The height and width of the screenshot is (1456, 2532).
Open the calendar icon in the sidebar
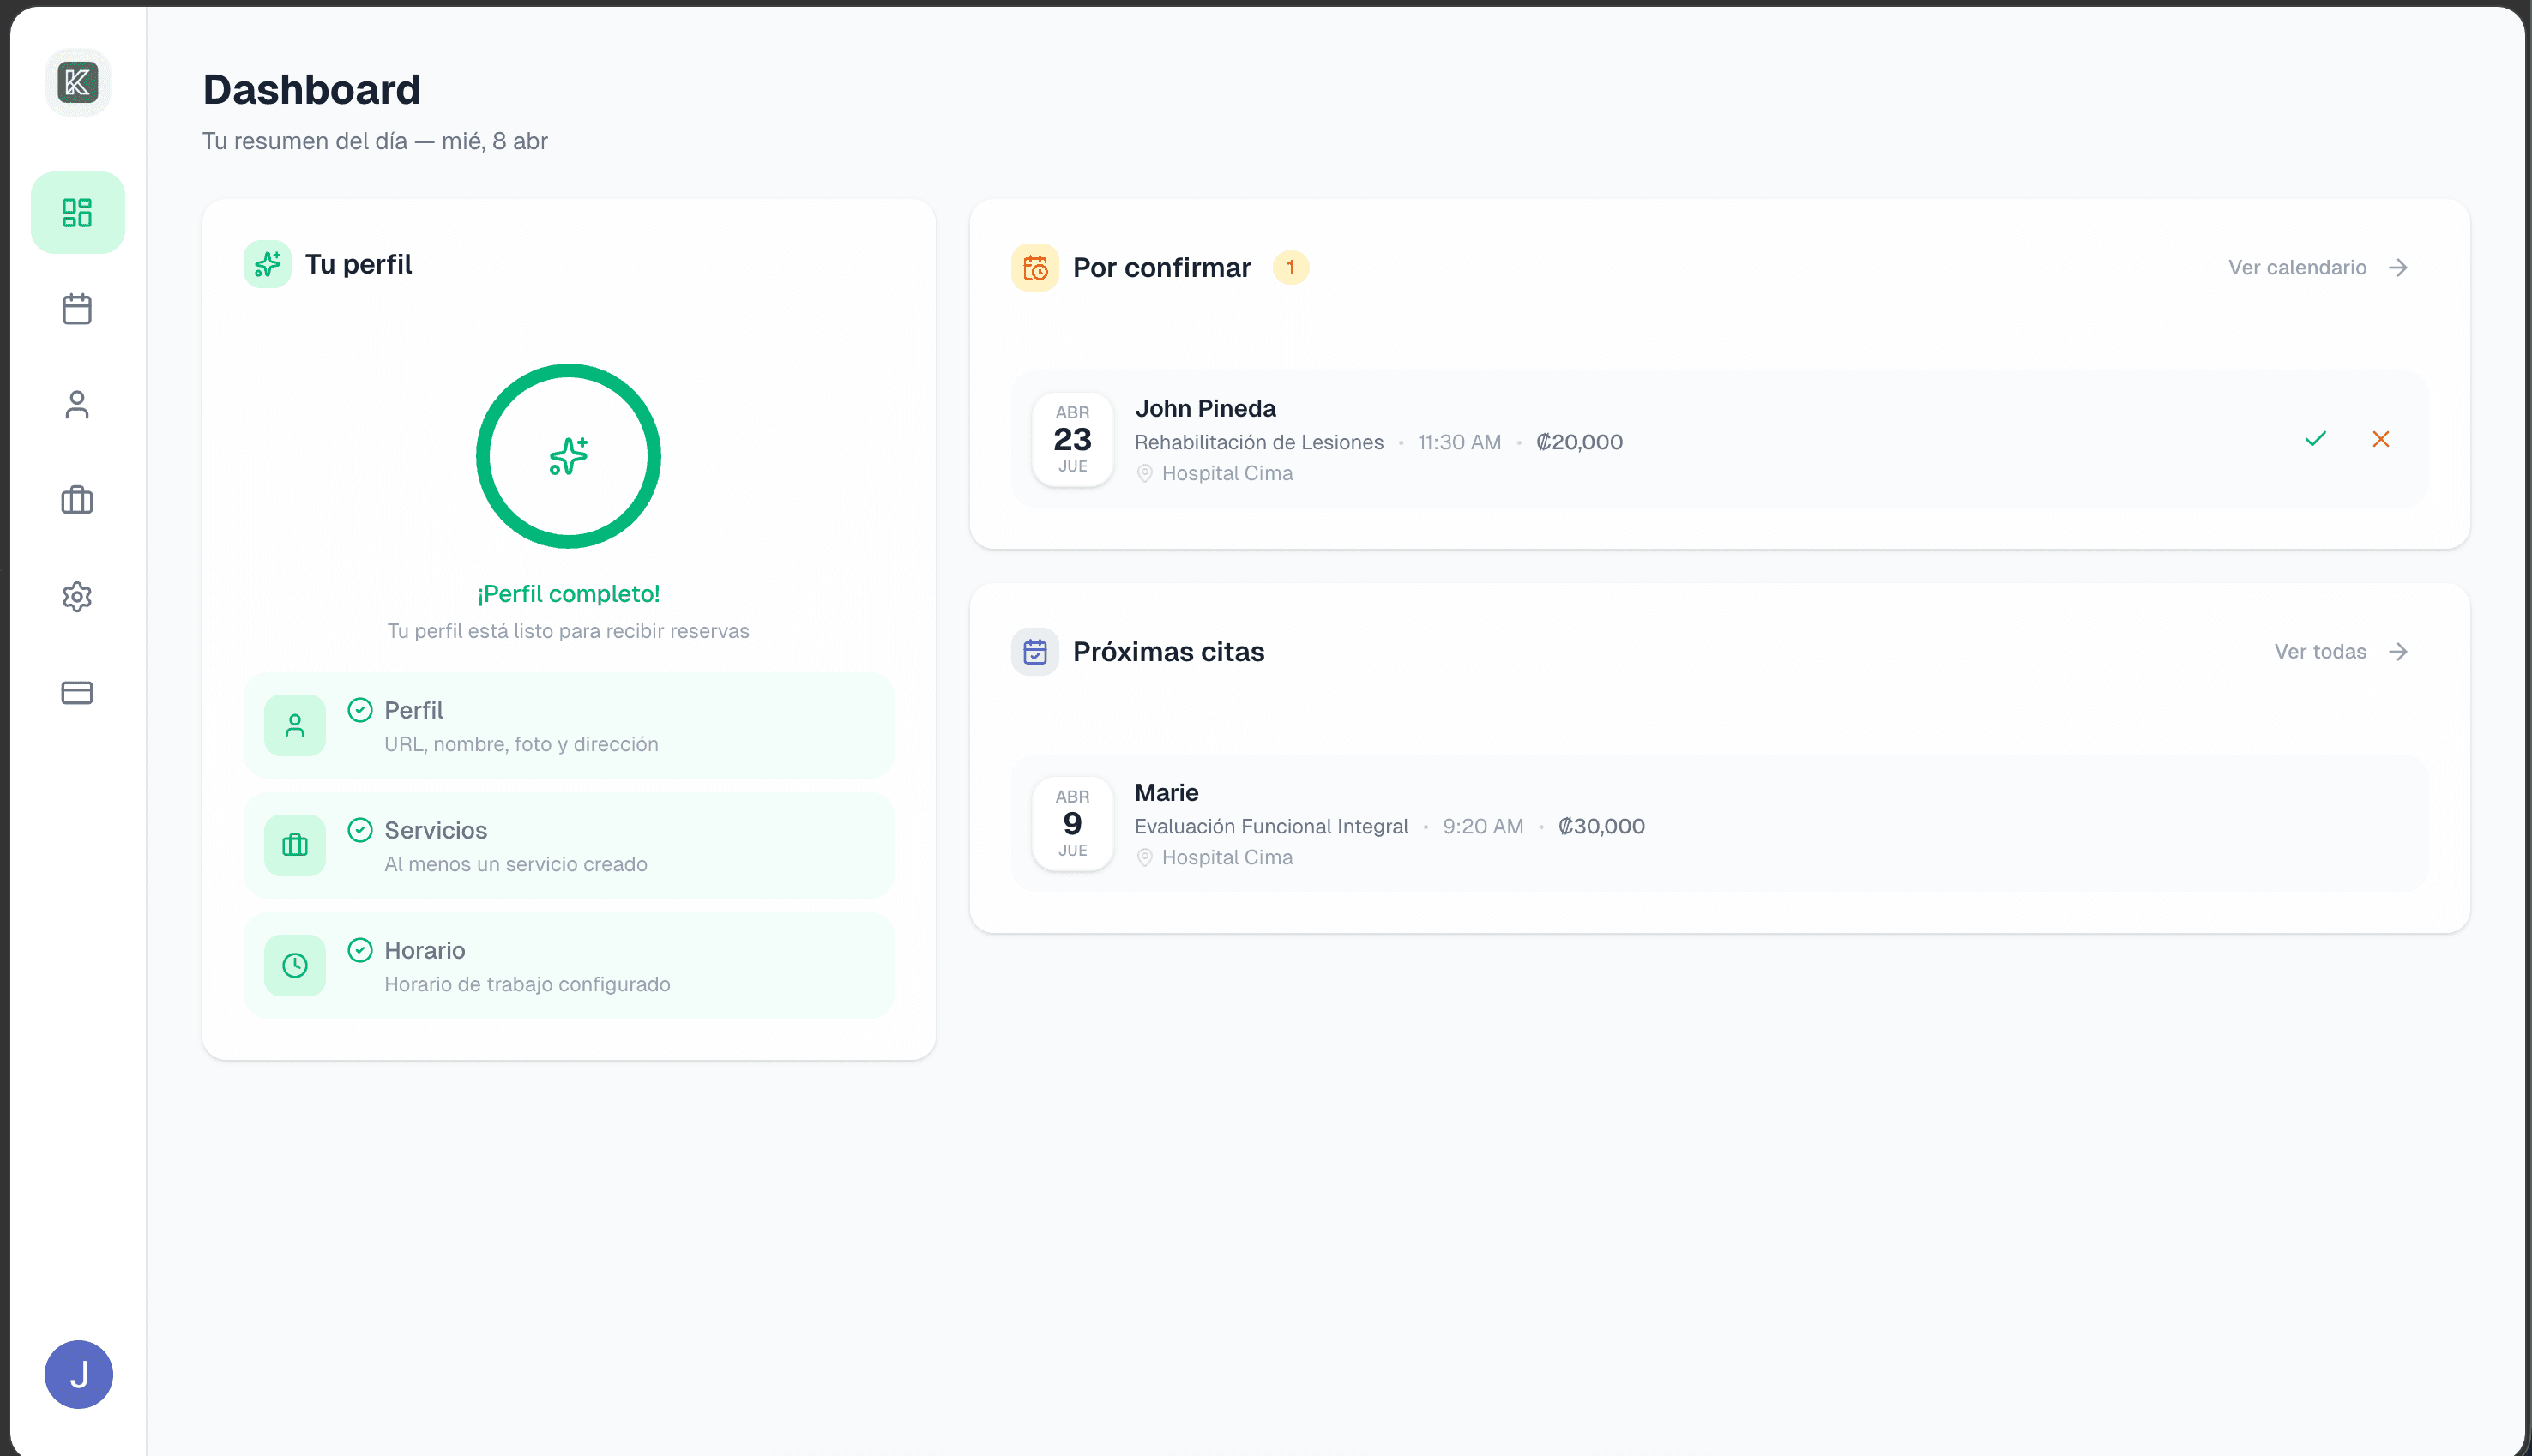pos(77,309)
